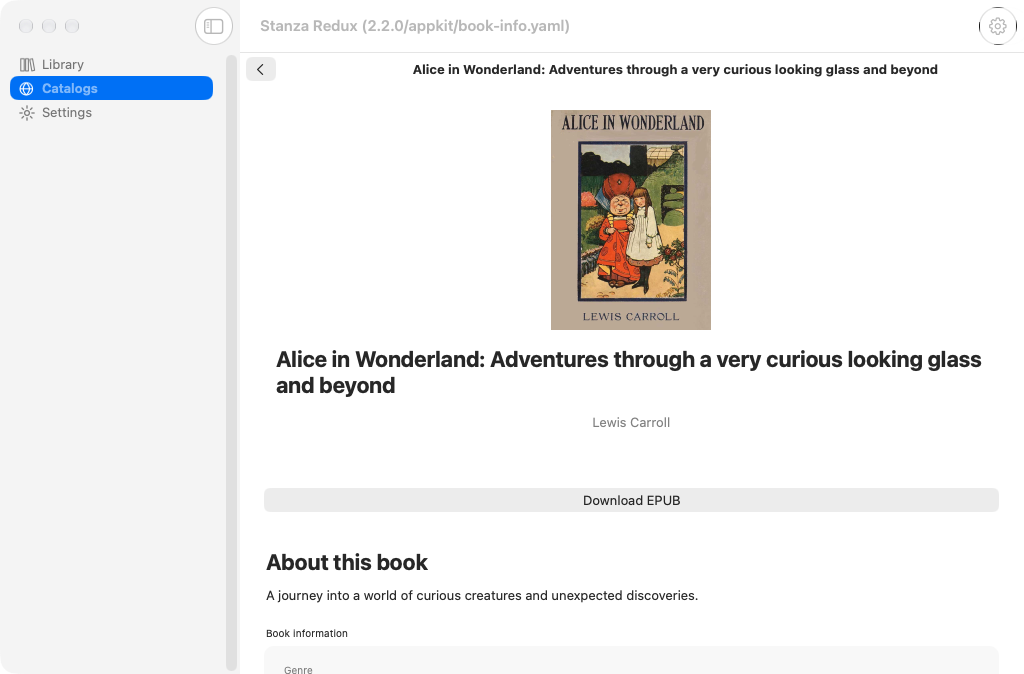
Task: Click the red close window button
Action: [26, 26]
